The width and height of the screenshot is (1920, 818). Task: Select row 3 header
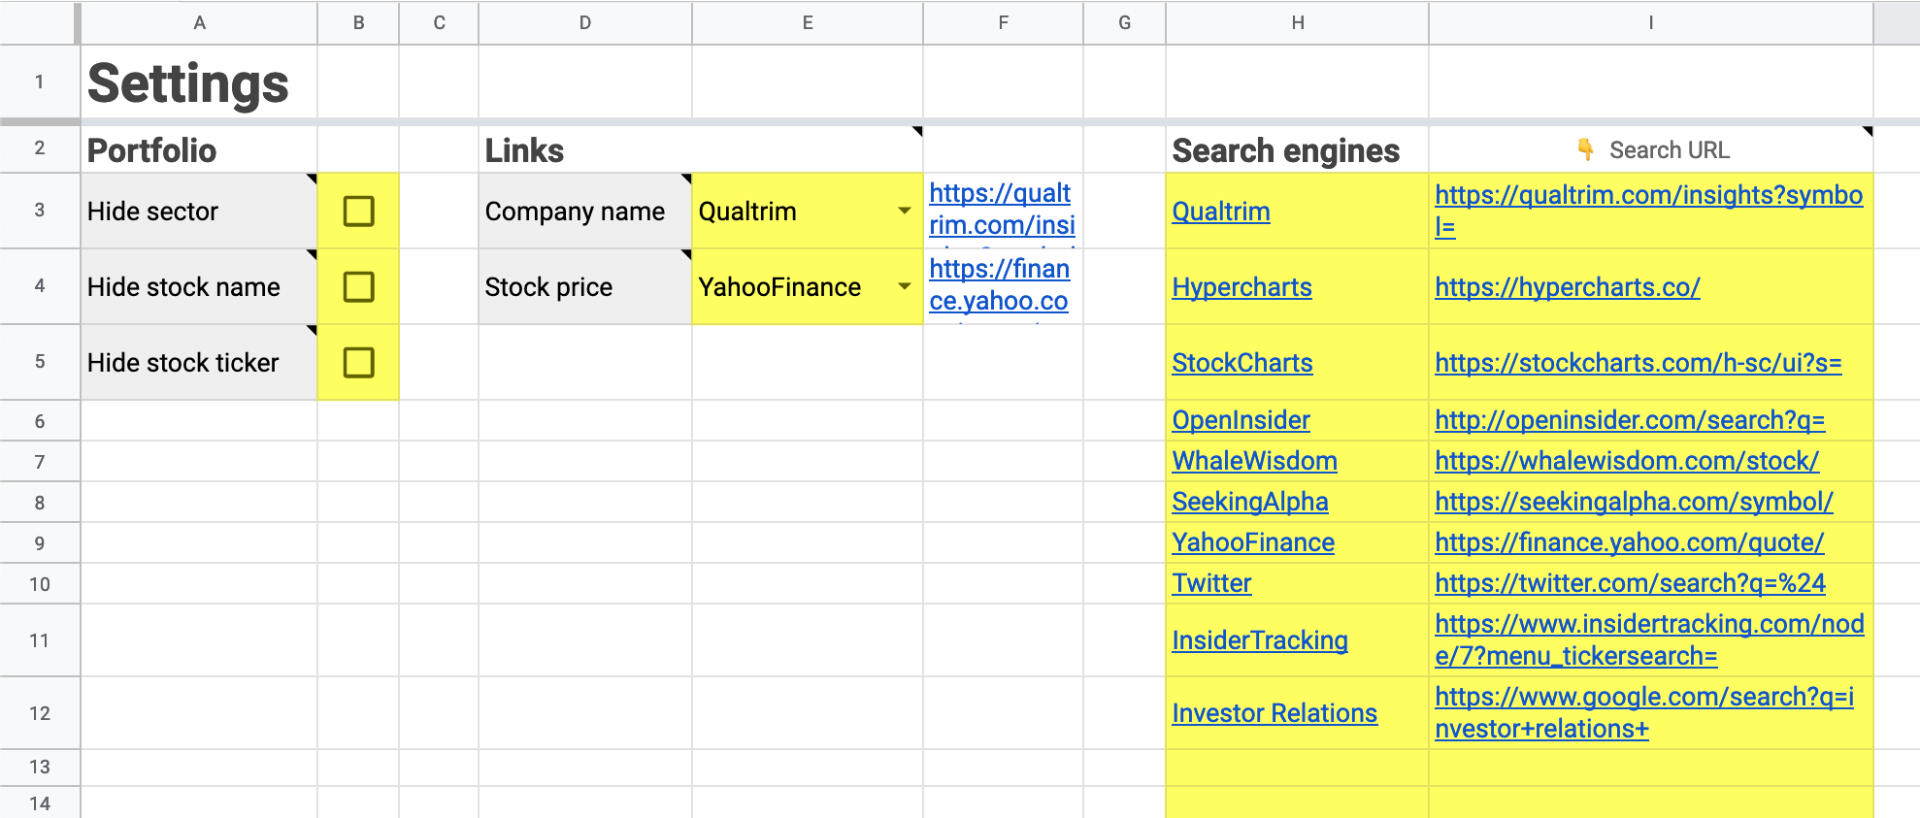tap(39, 211)
